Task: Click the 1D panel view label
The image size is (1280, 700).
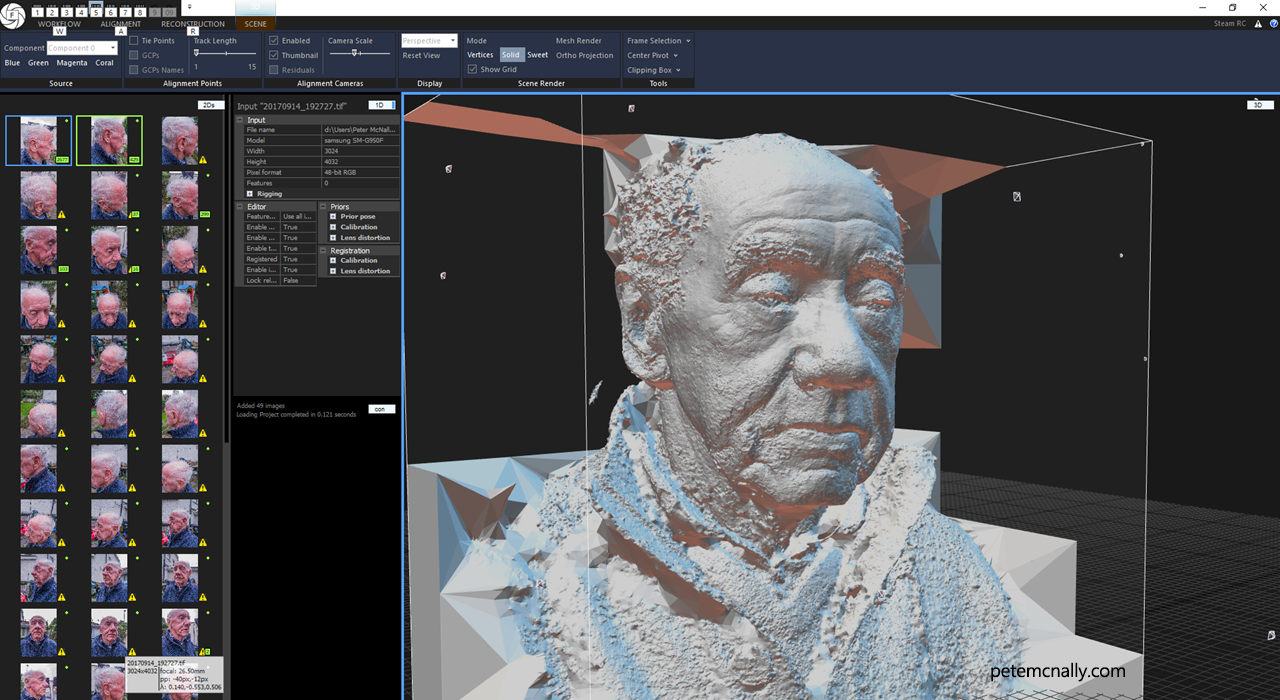Action: click(381, 105)
